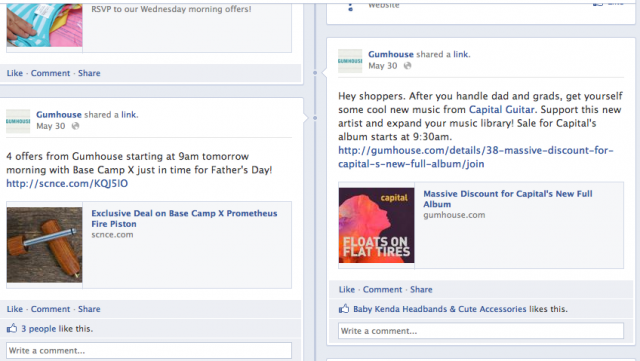
Task: Click thumbs-up icon next to 3 people like this
Action: coord(12,328)
